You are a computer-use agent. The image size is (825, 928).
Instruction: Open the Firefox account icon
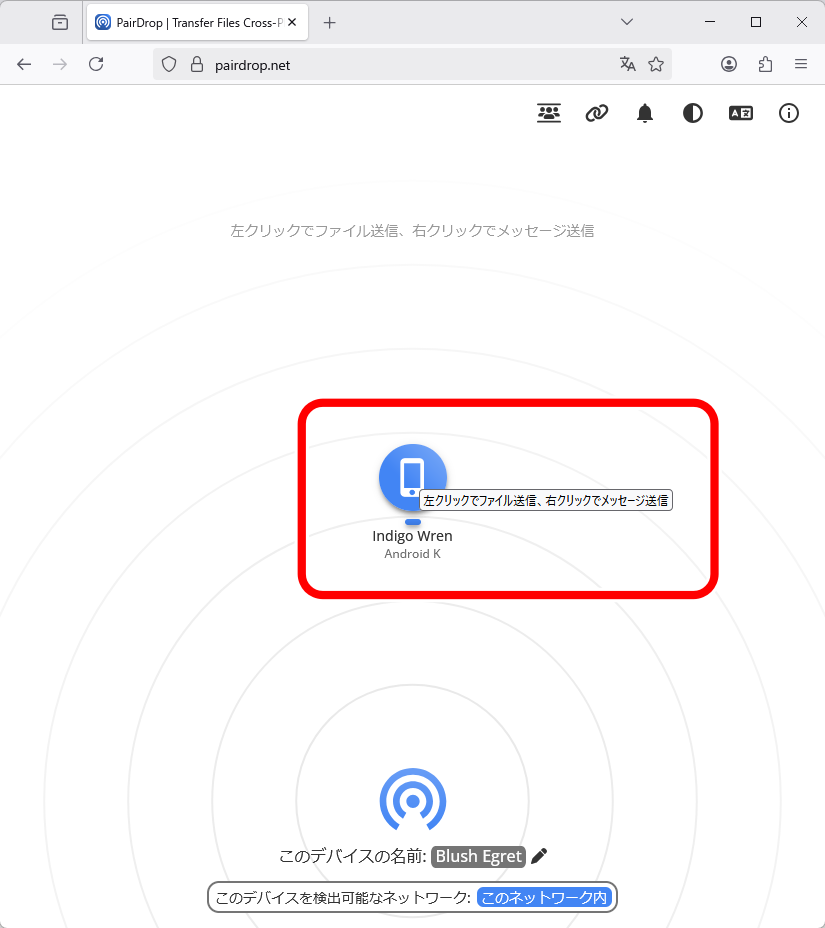click(x=729, y=65)
